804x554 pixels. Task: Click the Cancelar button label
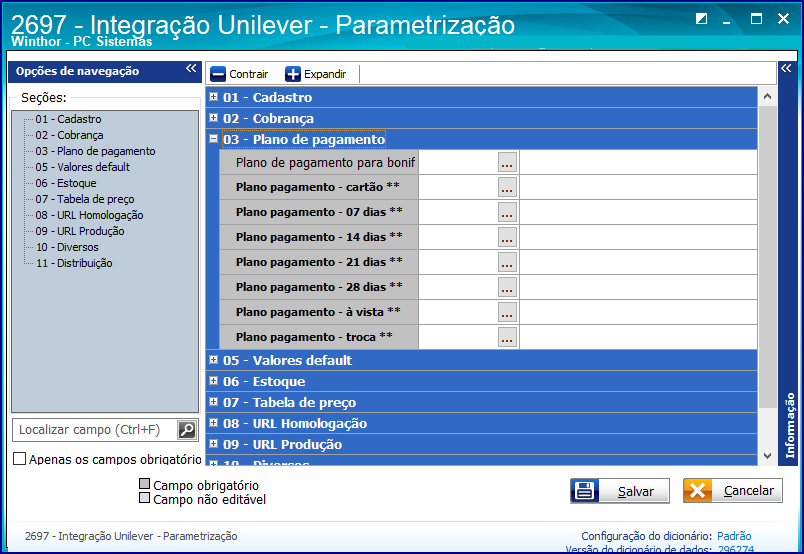748,491
